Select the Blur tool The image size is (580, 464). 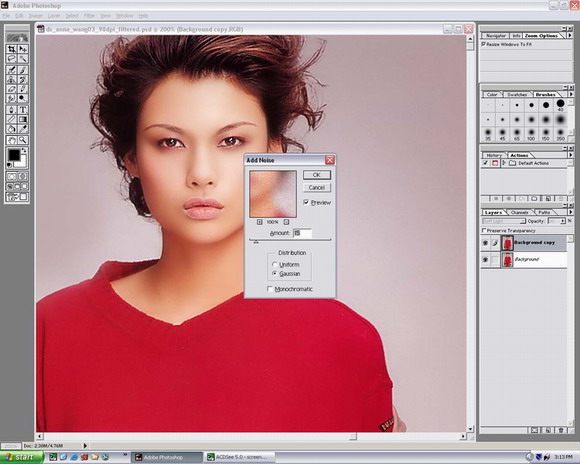click(x=12, y=98)
